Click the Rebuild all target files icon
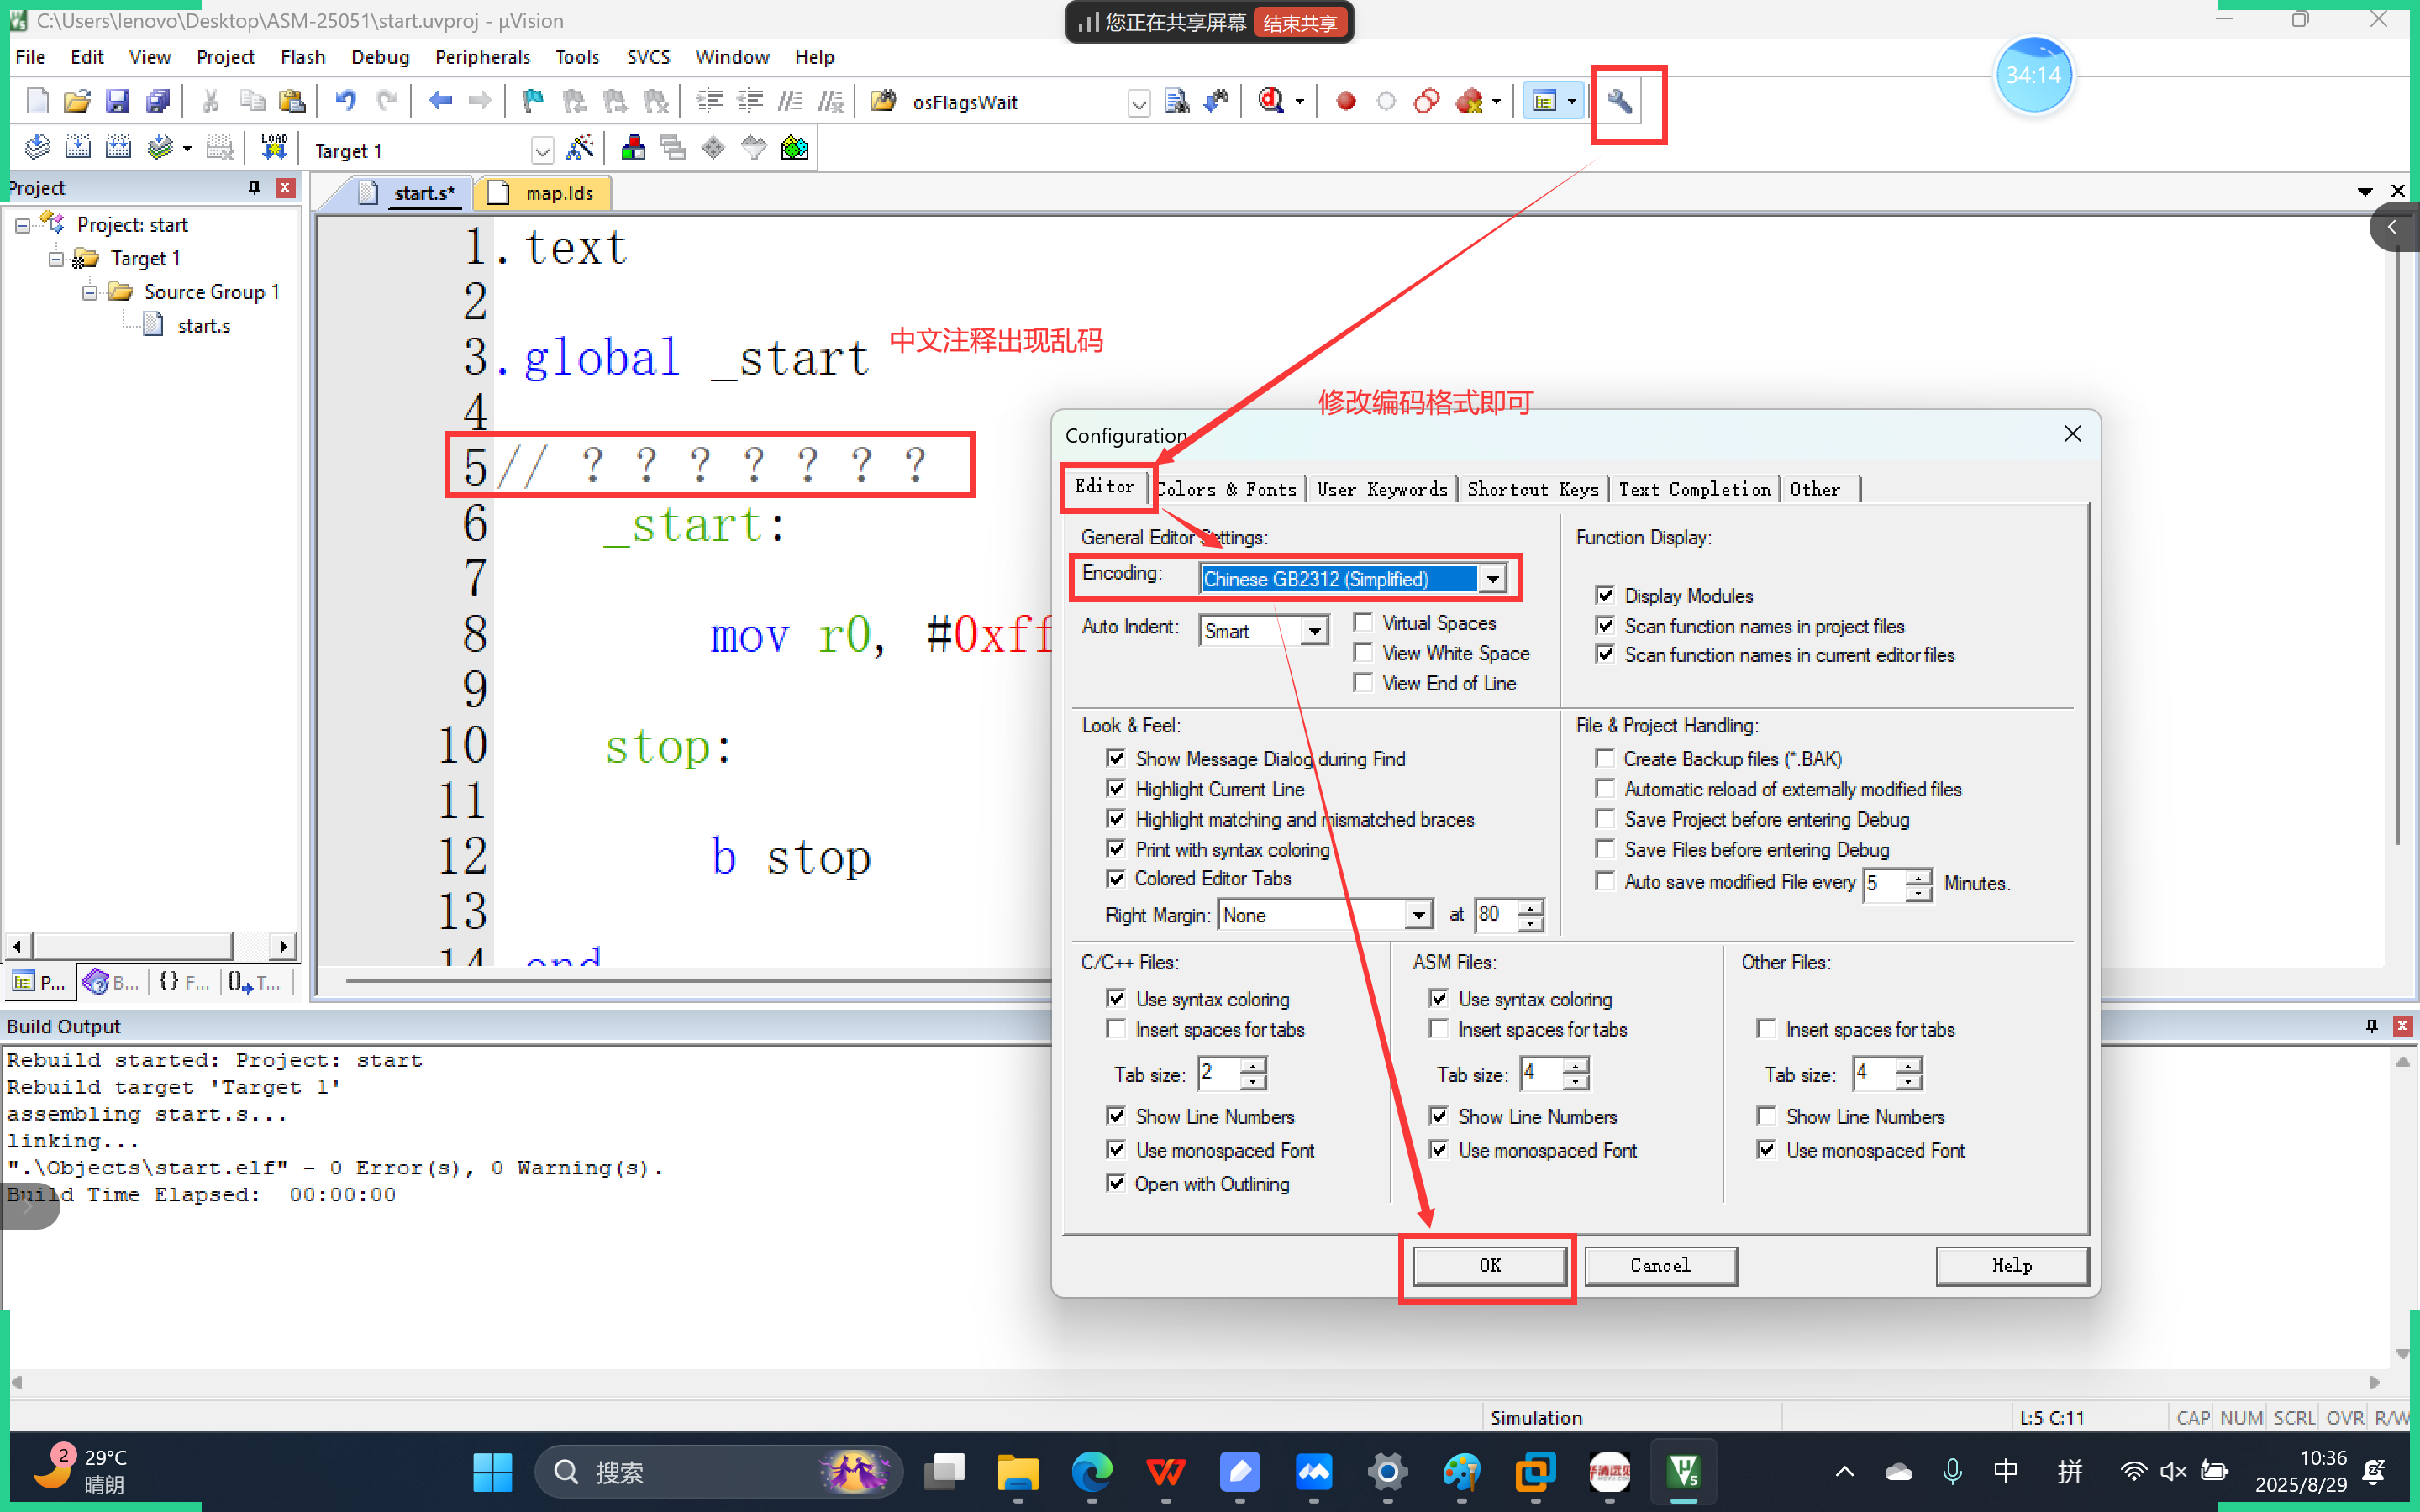 [118, 149]
